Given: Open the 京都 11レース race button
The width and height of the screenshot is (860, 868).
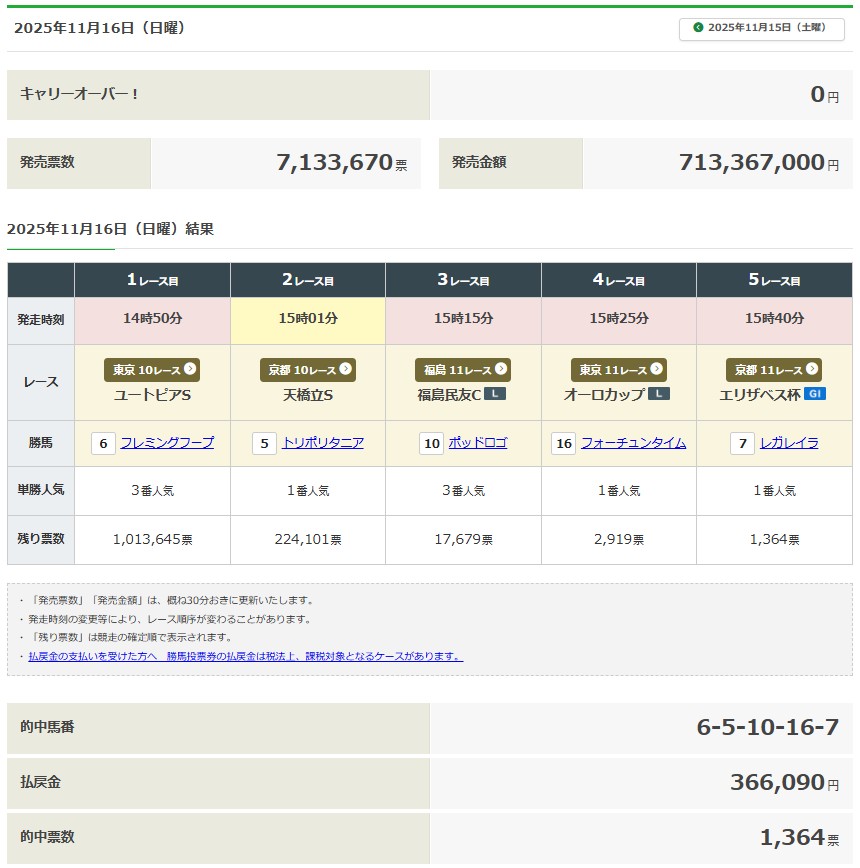Looking at the screenshot, I should (774, 370).
